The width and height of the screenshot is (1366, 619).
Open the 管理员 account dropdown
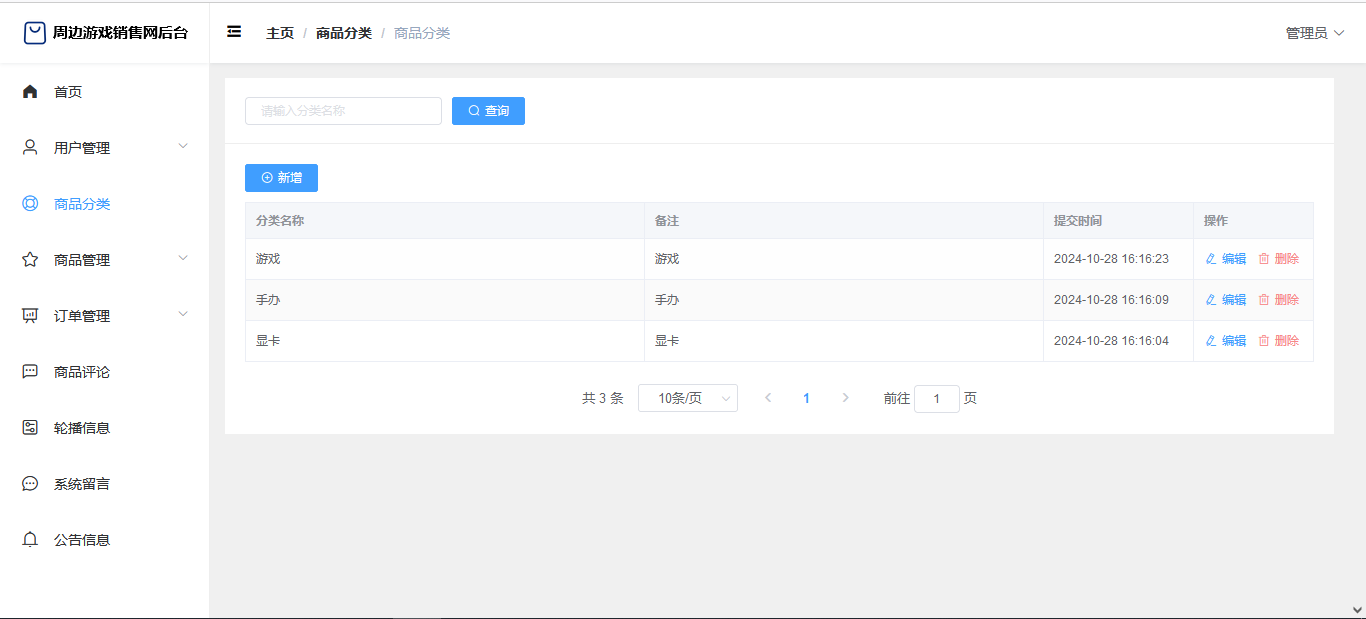tap(1314, 33)
